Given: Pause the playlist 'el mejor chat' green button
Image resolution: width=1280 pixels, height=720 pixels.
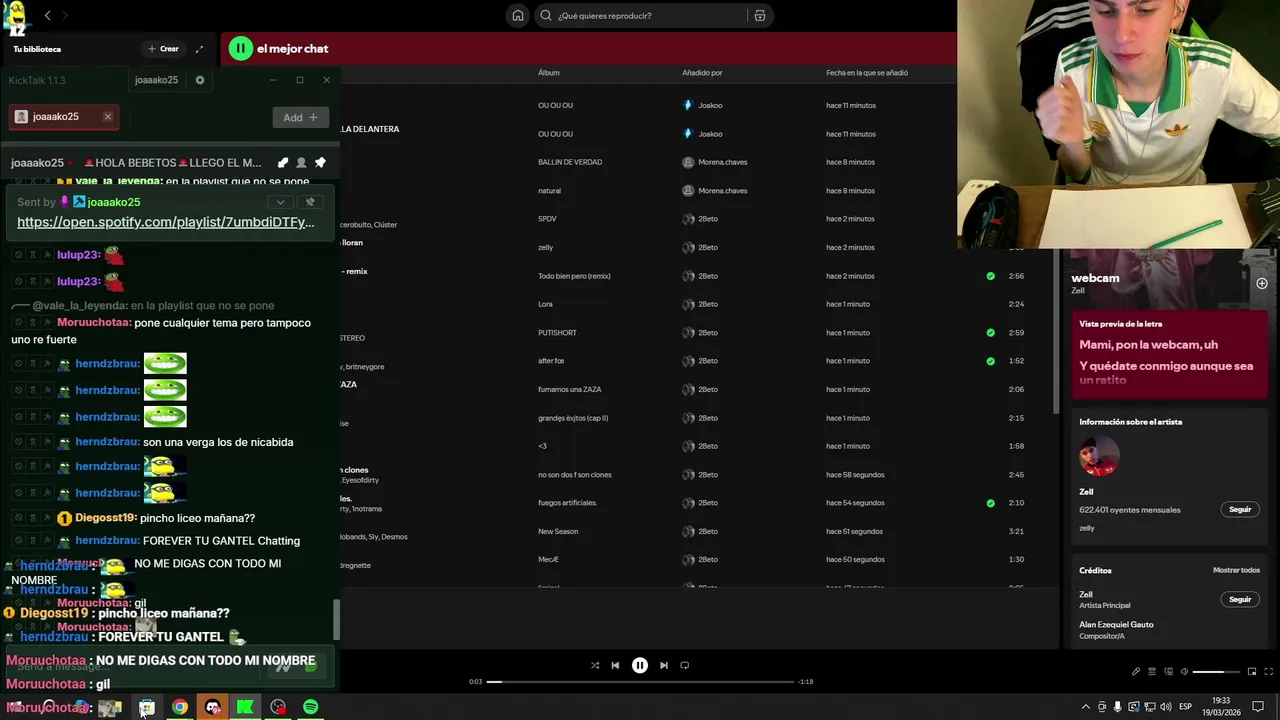Looking at the screenshot, I should tap(240, 48).
